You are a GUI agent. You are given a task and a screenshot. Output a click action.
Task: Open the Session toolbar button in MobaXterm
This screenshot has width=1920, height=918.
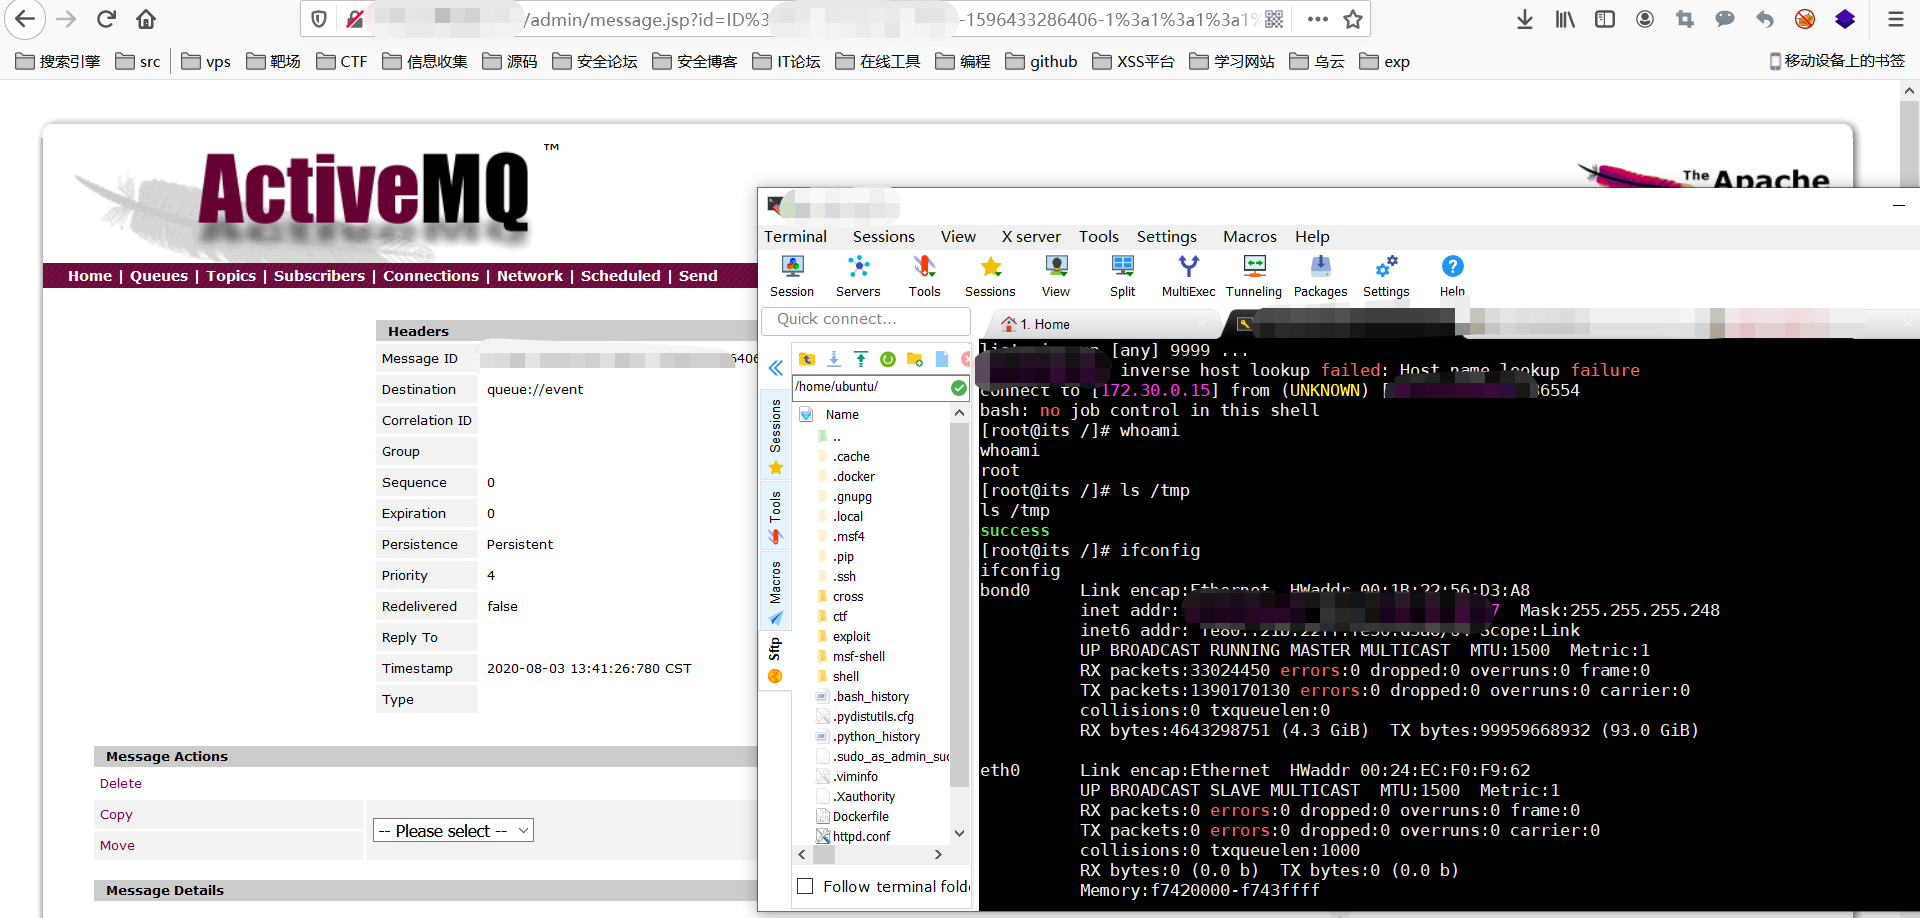792,275
